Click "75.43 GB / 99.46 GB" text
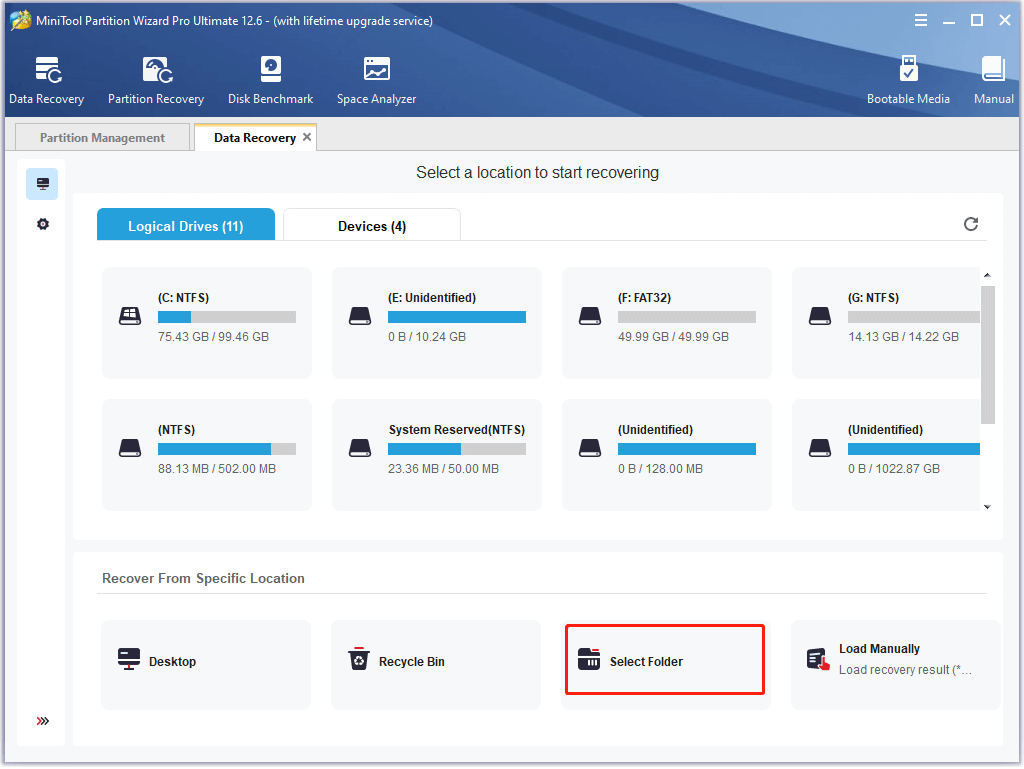 214,337
